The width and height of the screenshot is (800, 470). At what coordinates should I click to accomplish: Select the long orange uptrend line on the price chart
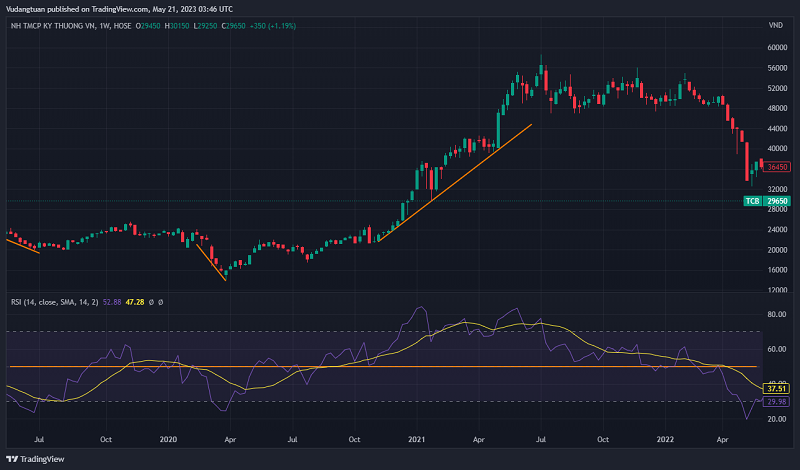tap(455, 181)
